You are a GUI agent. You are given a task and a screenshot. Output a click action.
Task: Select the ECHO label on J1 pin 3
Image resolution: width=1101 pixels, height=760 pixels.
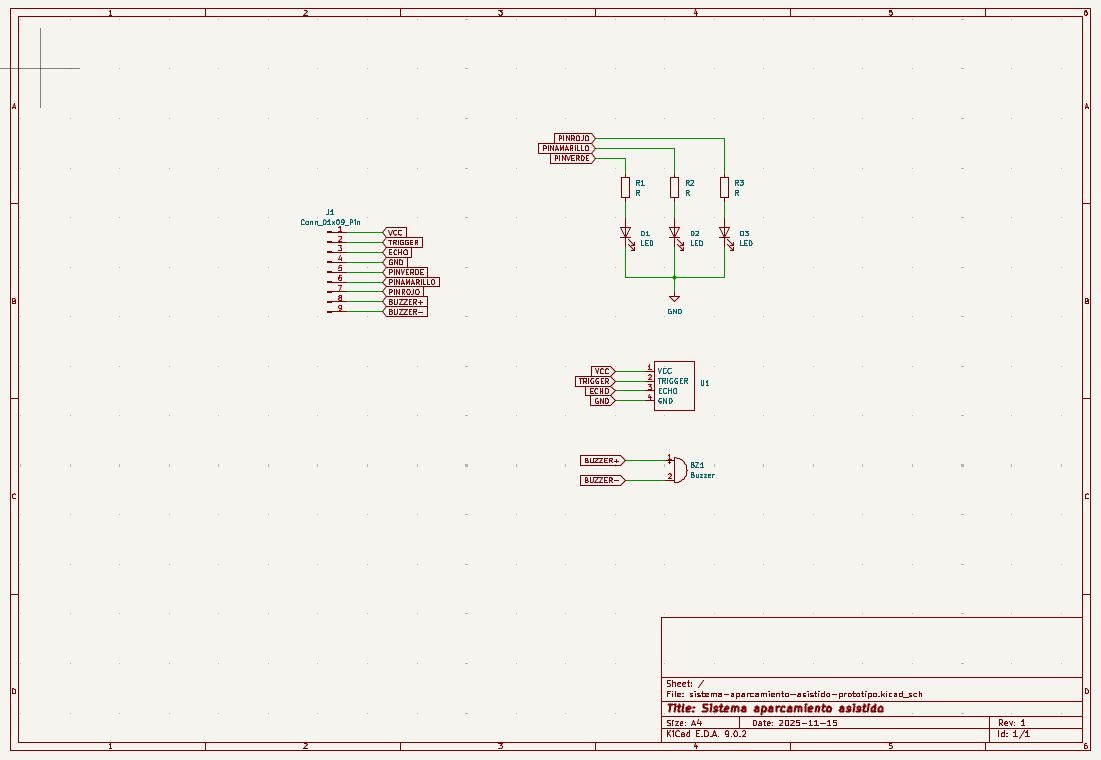pyautogui.click(x=397, y=252)
